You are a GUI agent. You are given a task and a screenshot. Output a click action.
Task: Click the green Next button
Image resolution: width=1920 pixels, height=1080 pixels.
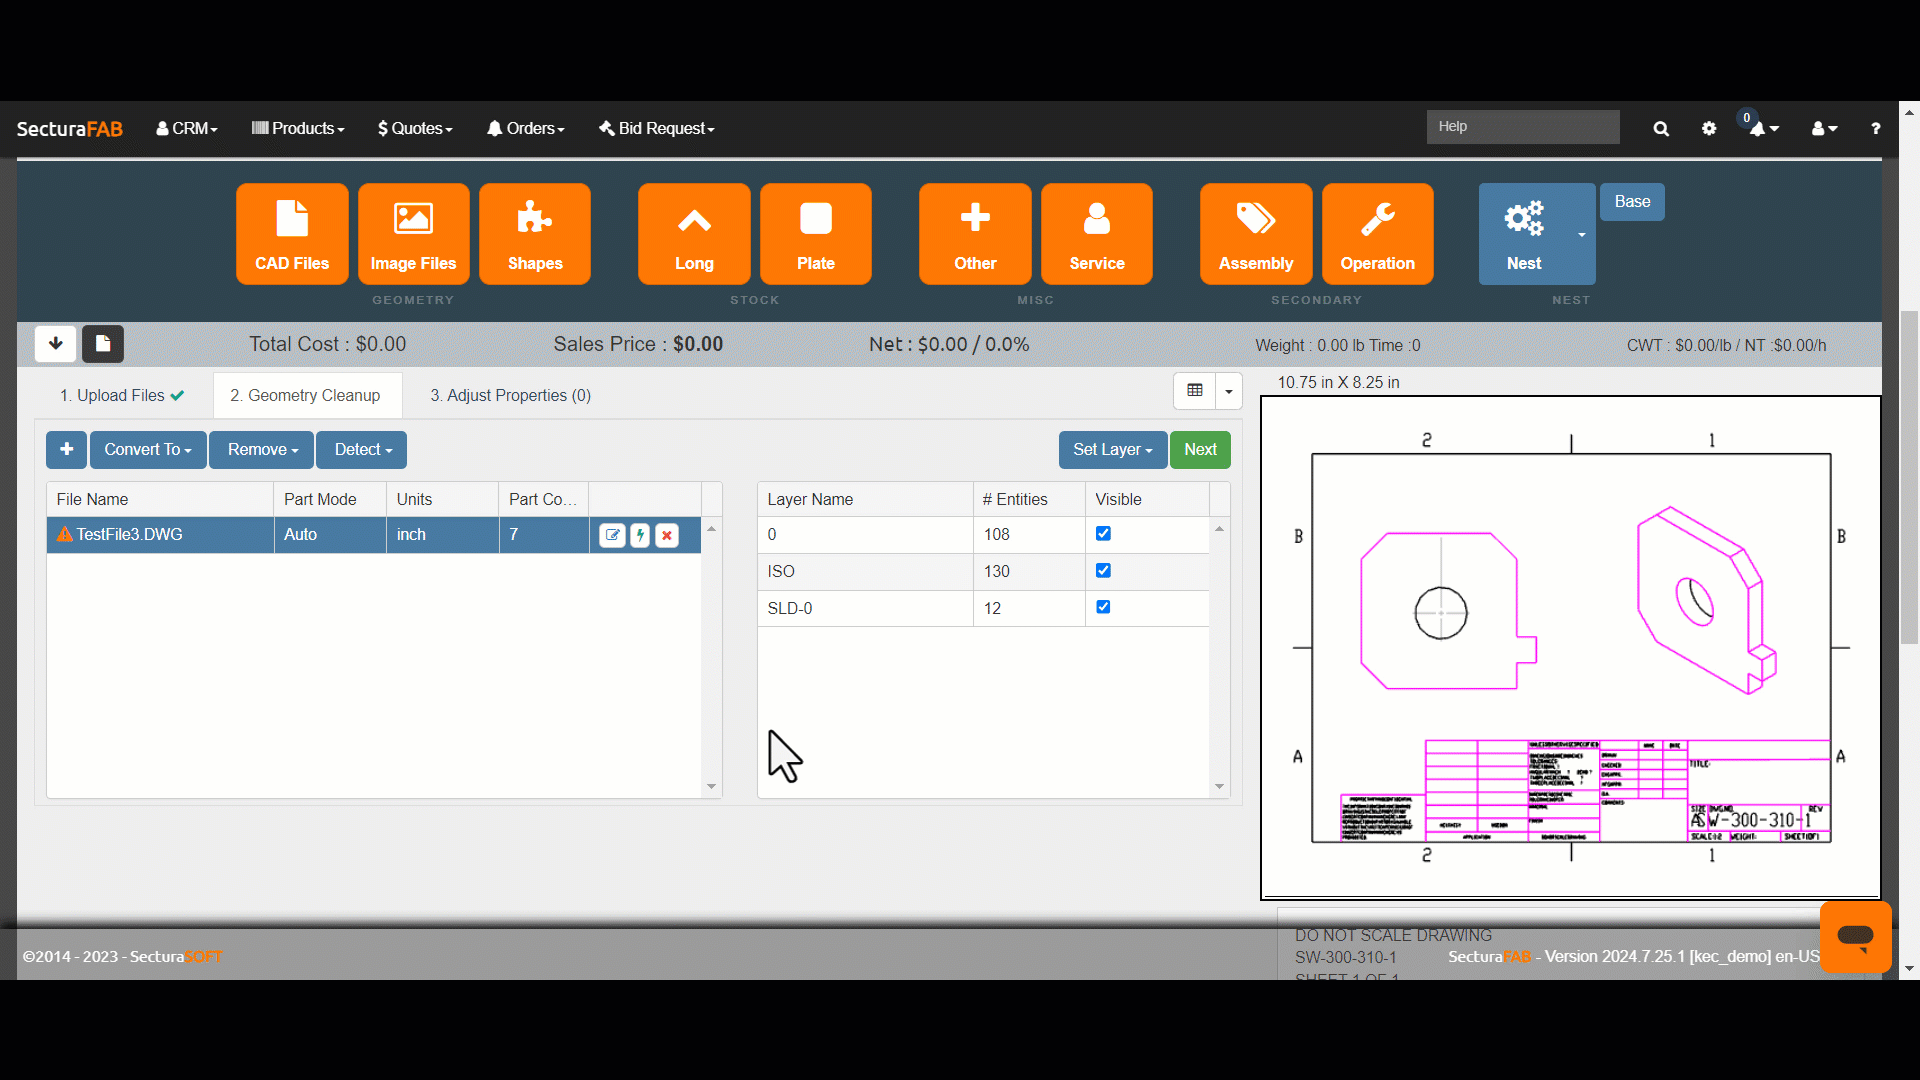[1200, 450]
